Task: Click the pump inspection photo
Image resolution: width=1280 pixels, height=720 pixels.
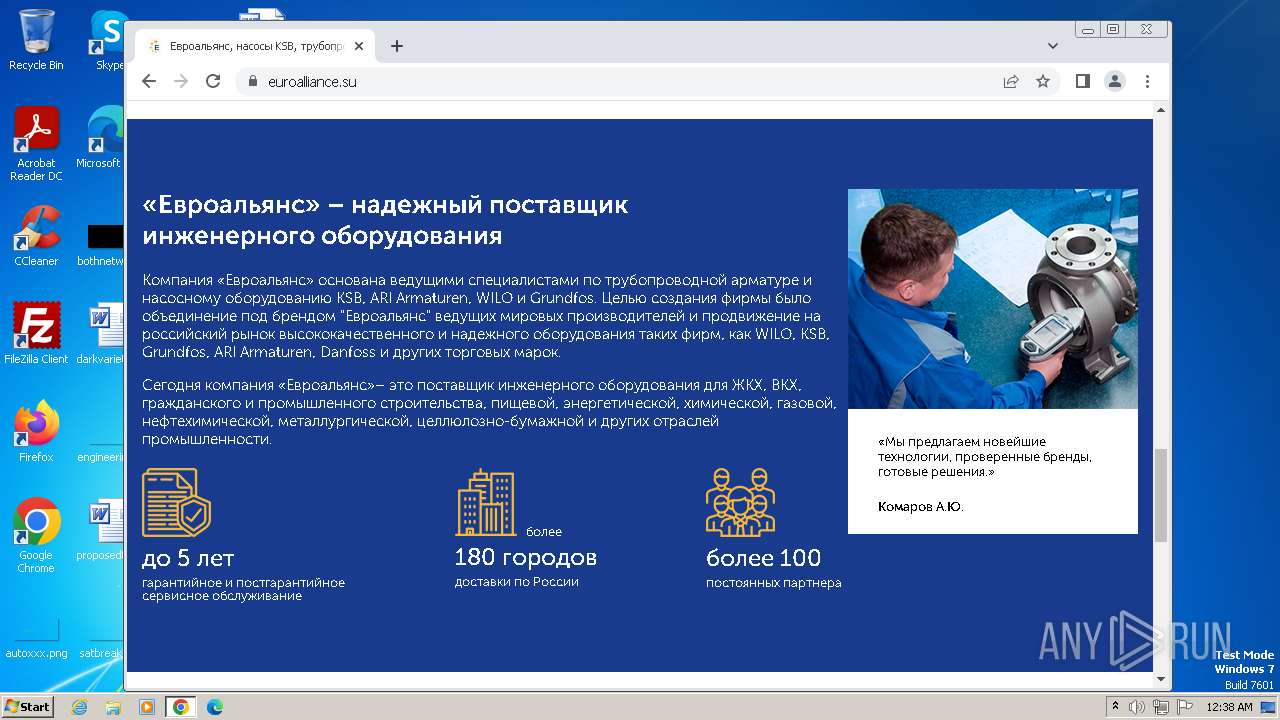Action: point(993,298)
